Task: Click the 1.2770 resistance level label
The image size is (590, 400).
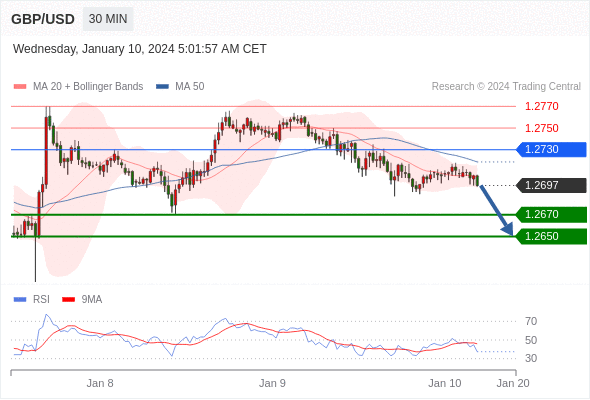Action: [x=541, y=106]
